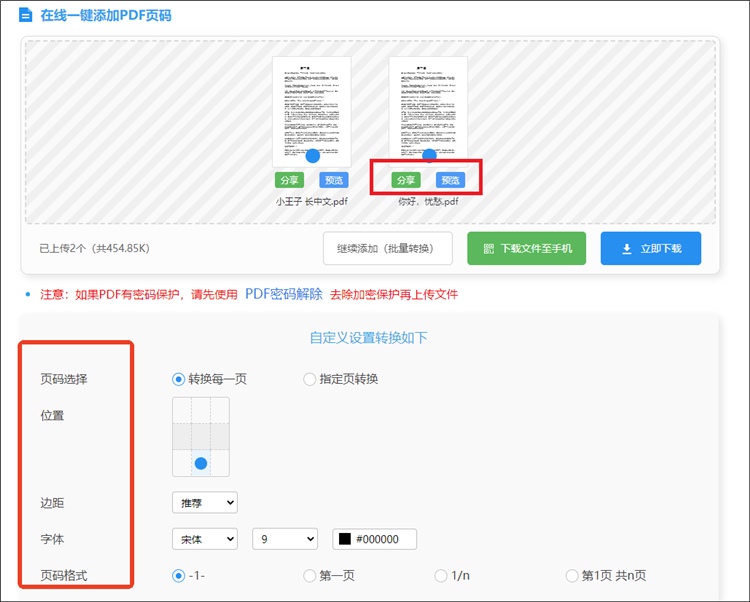The height and width of the screenshot is (602, 750).
Task: Click the 自定义设置转换如下 heading
Action: point(368,338)
